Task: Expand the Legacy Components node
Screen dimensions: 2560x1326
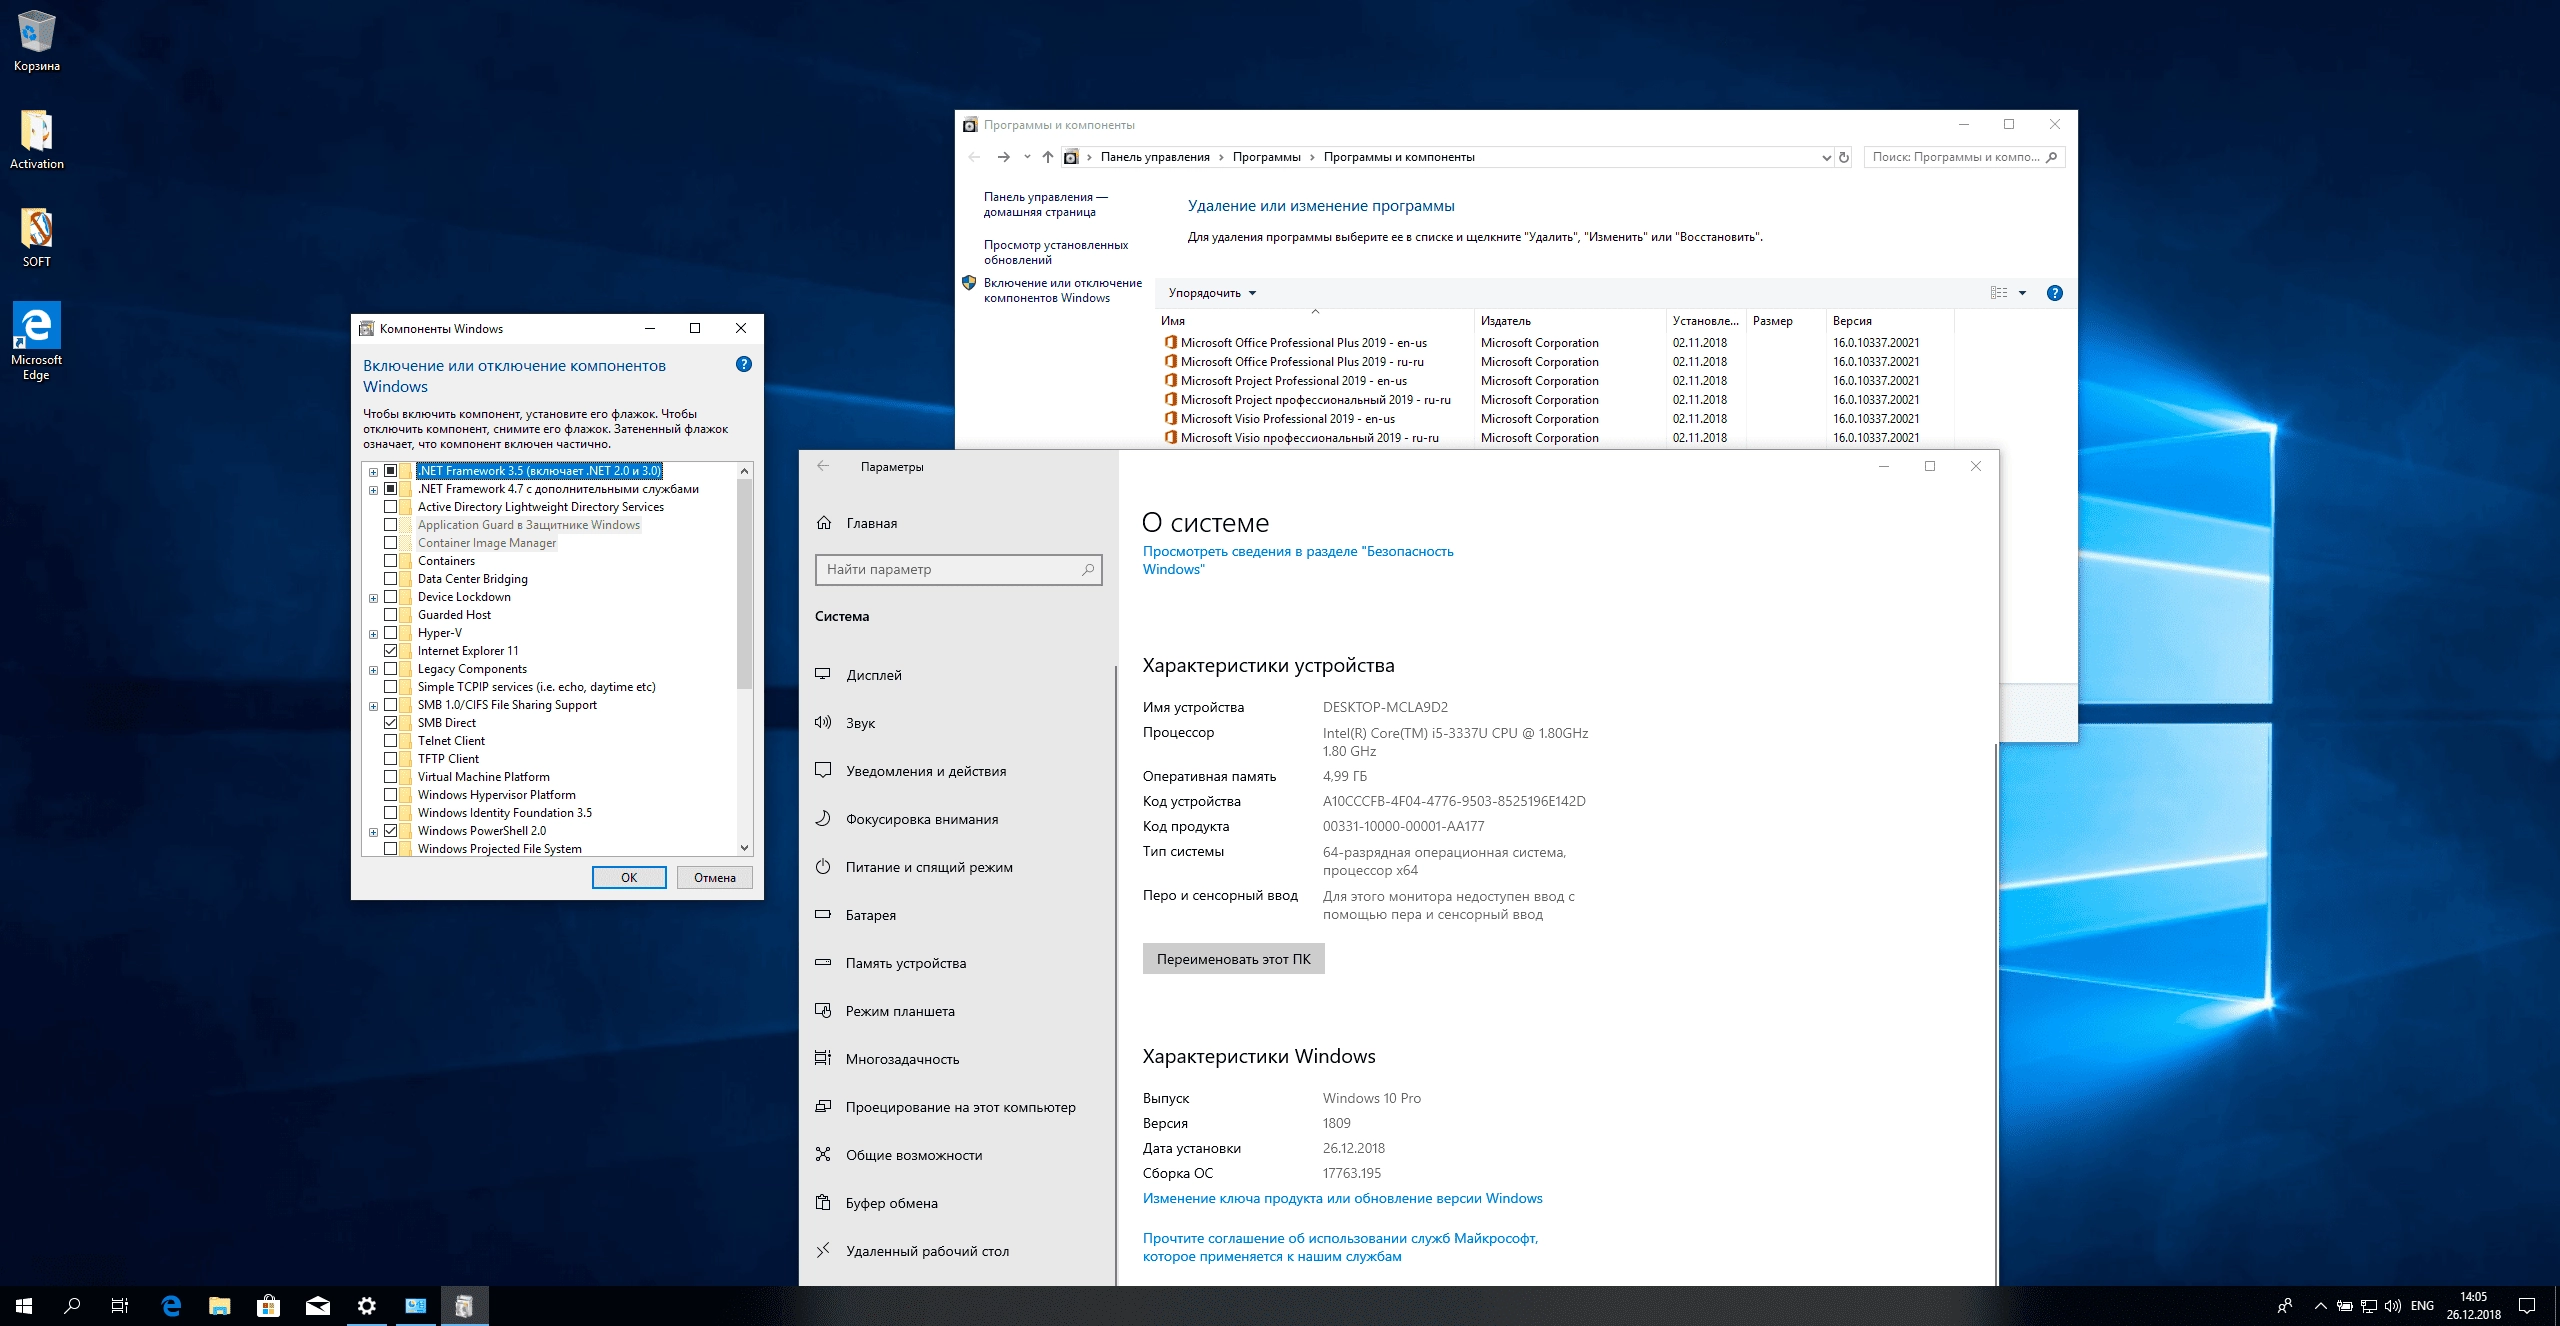Action: tap(373, 670)
